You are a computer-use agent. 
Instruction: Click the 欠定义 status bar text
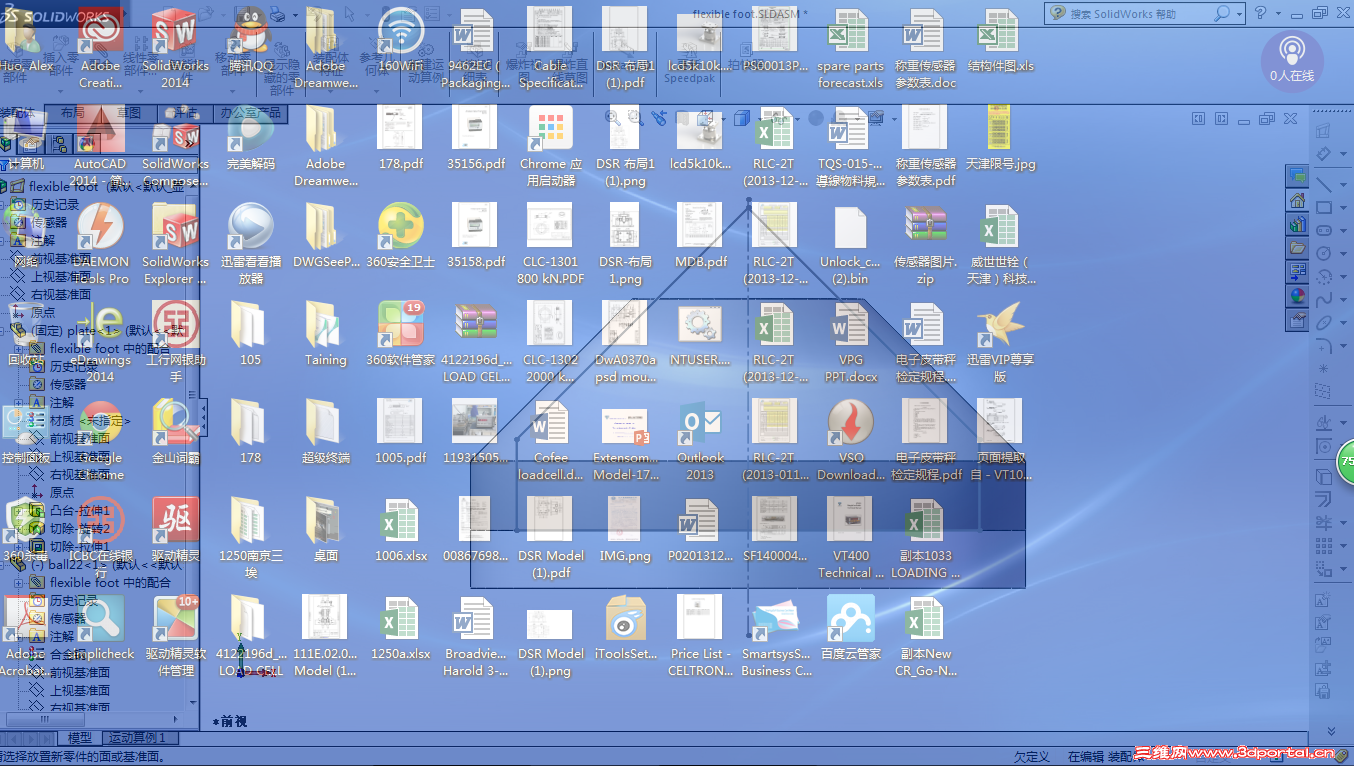tap(1031, 757)
